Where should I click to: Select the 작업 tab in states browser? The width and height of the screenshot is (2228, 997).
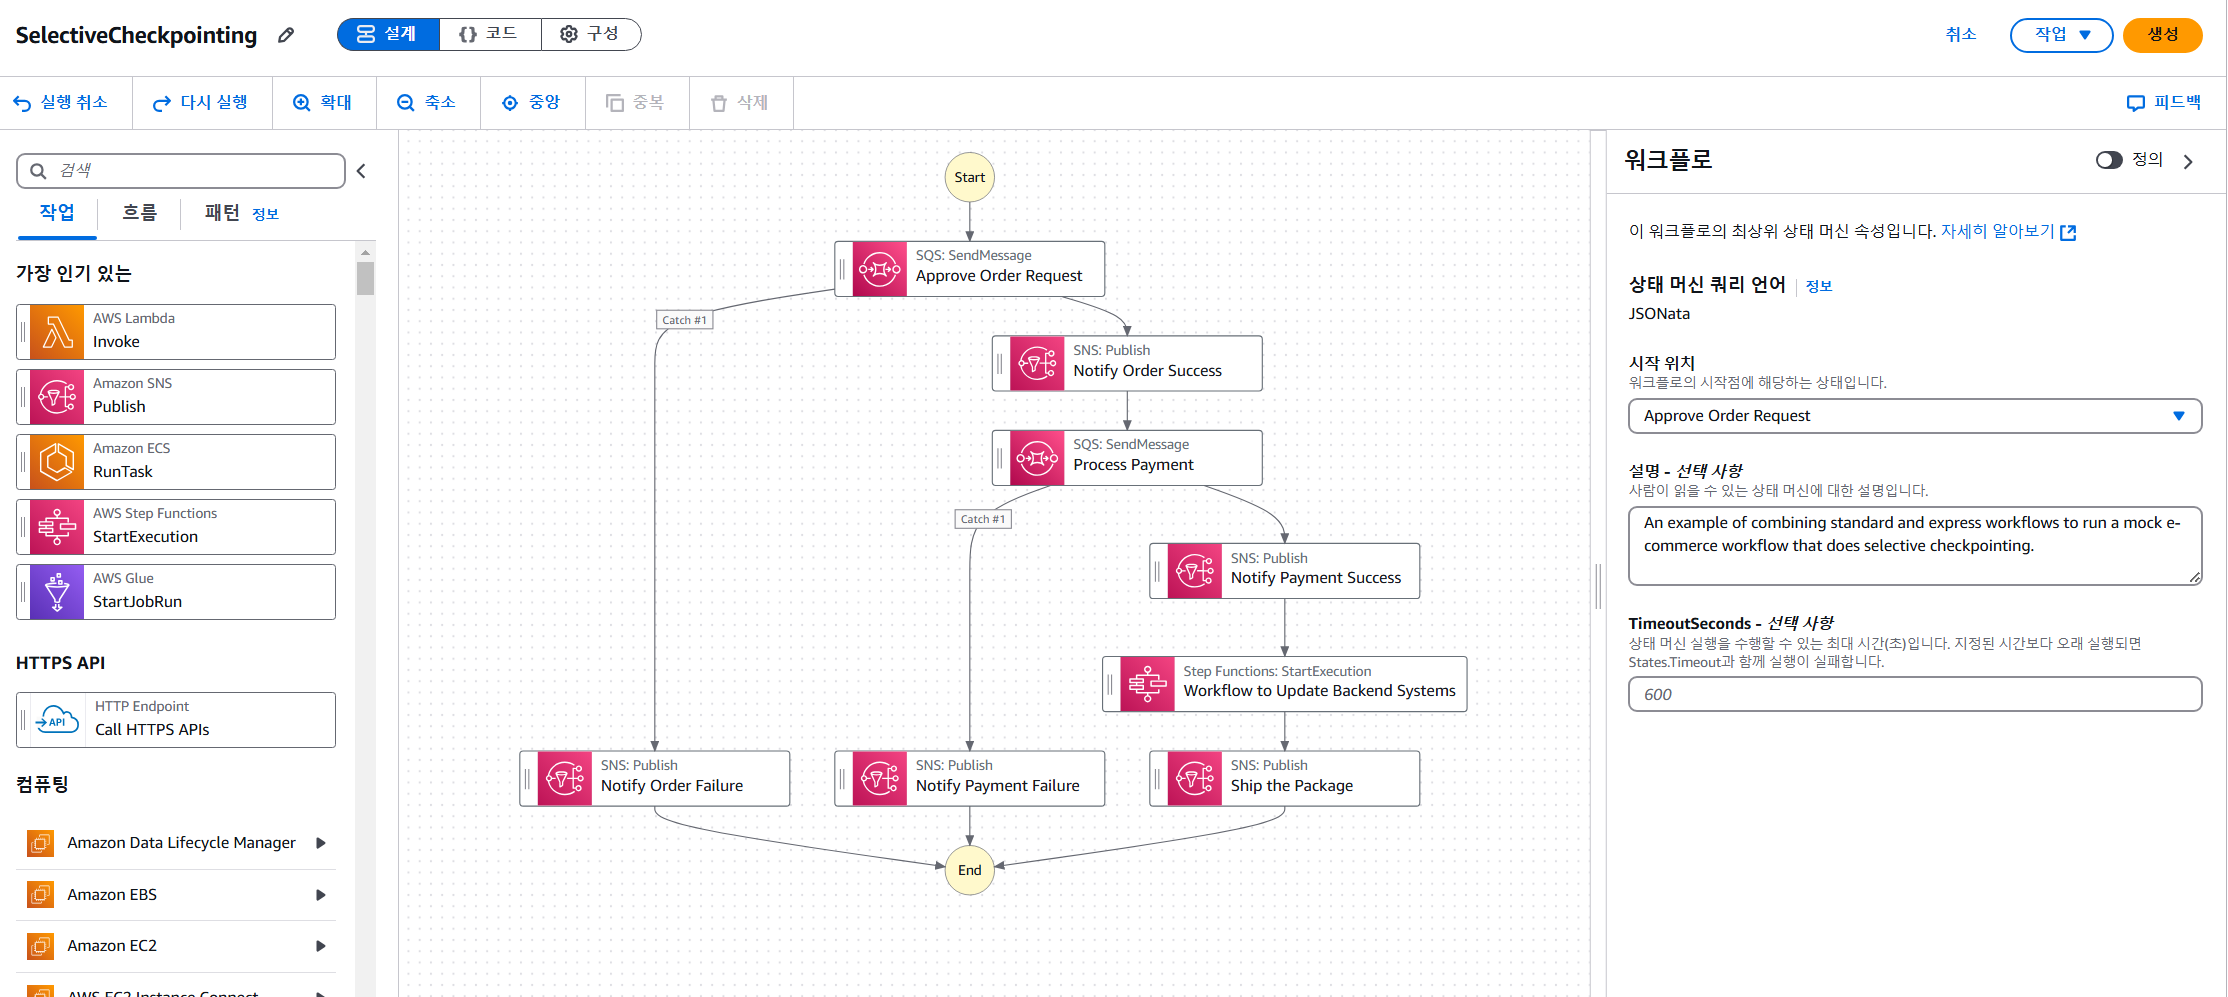click(x=57, y=213)
